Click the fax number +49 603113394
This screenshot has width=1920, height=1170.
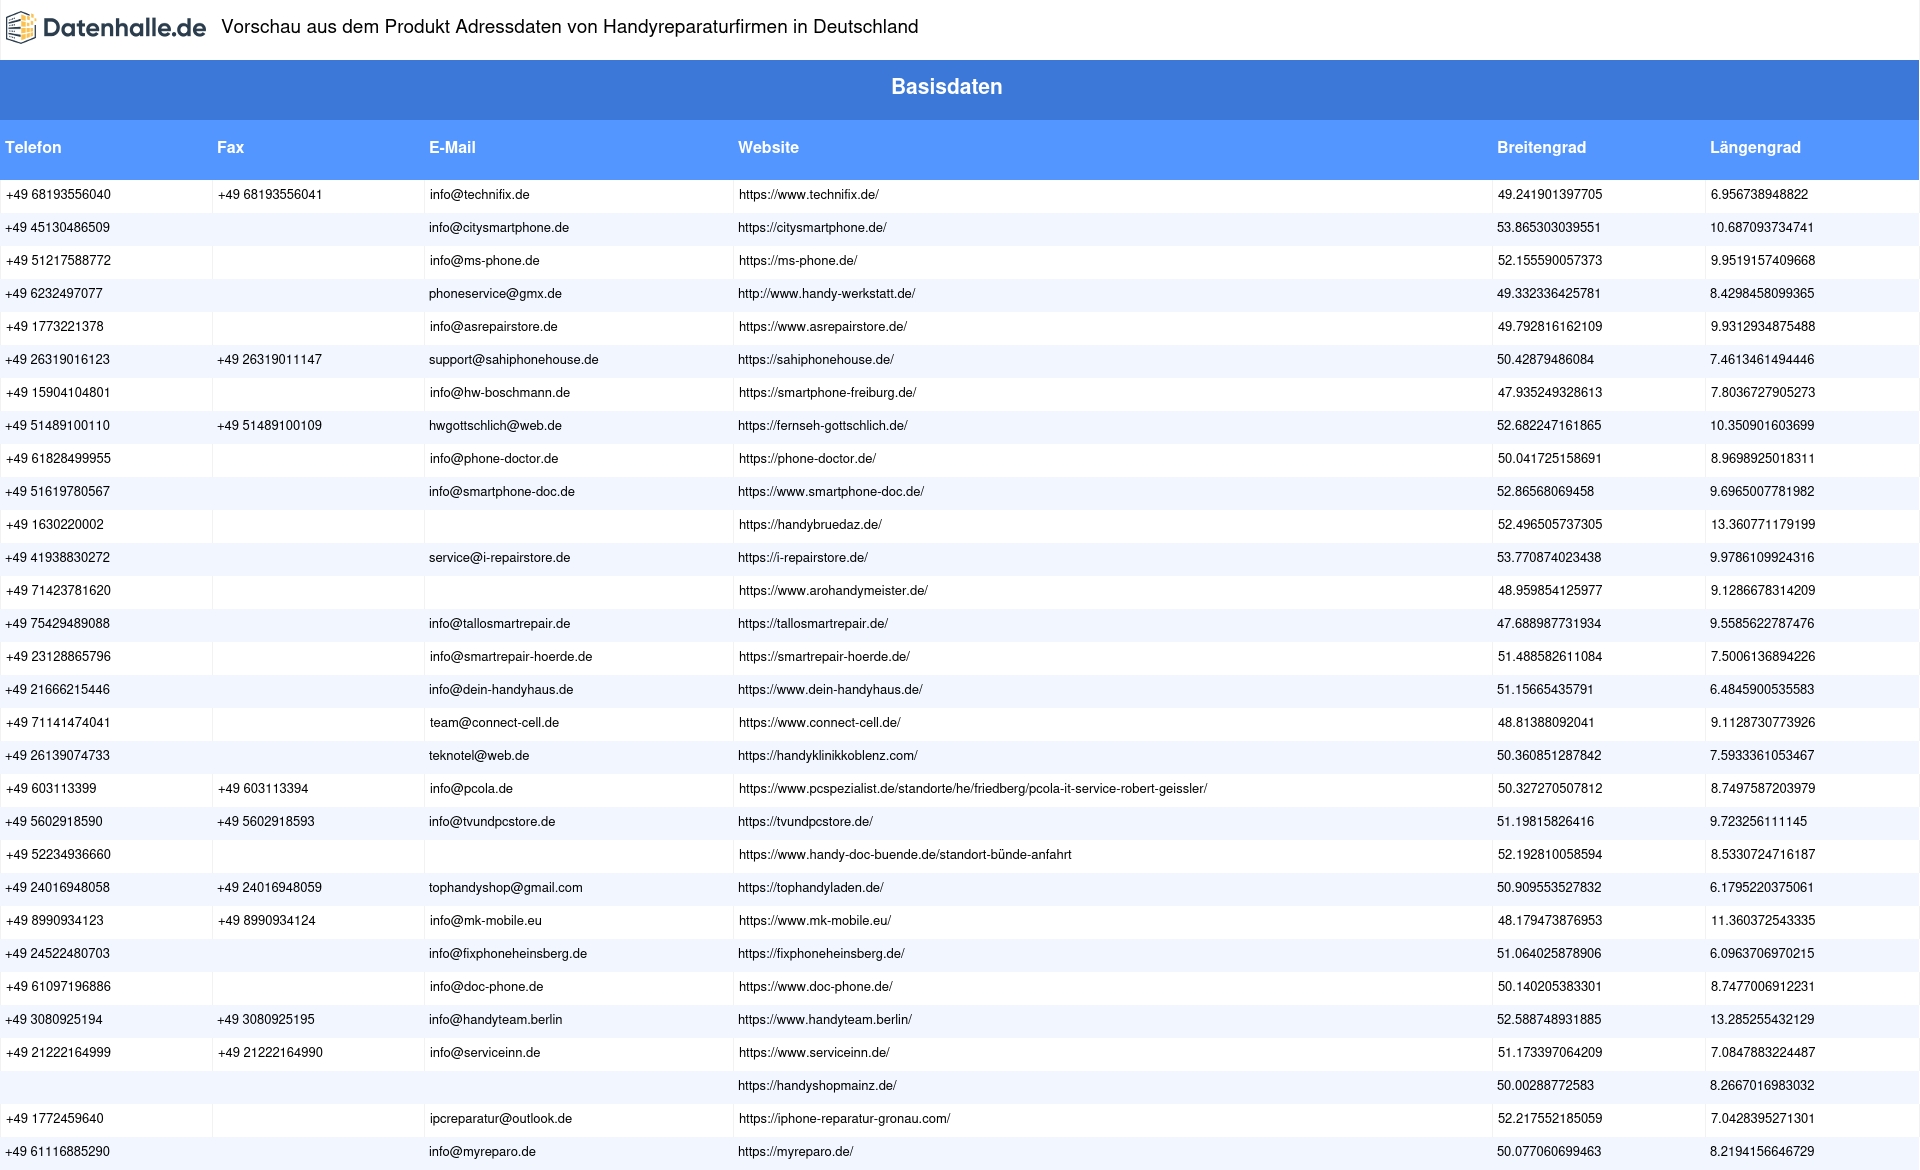(263, 789)
